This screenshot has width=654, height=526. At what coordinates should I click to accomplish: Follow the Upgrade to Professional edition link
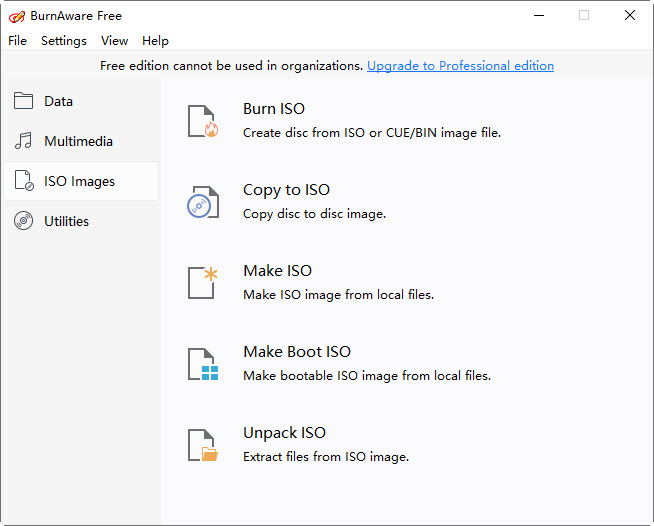pos(460,66)
